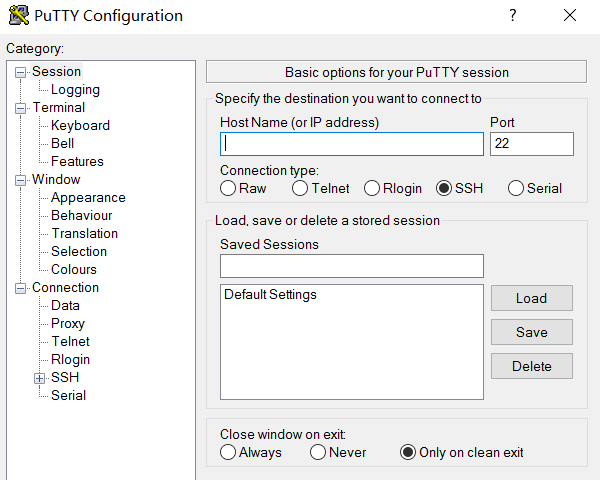The width and height of the screenshot is (600, 480).
Task: Open the SSH category in tree
Action: click(x=65, y=377)
